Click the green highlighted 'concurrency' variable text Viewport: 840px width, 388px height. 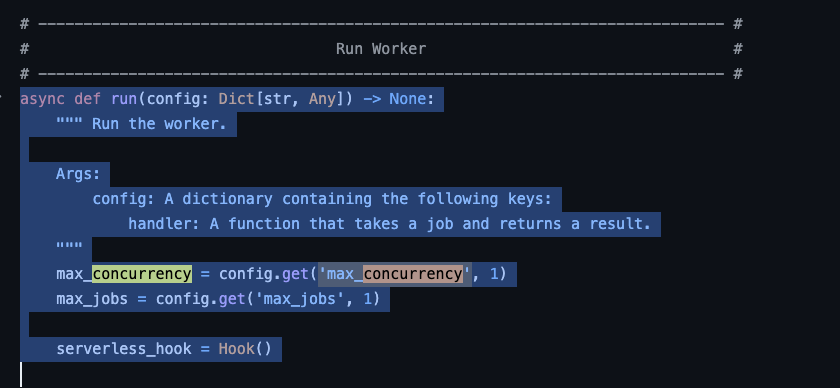(141, 274)
